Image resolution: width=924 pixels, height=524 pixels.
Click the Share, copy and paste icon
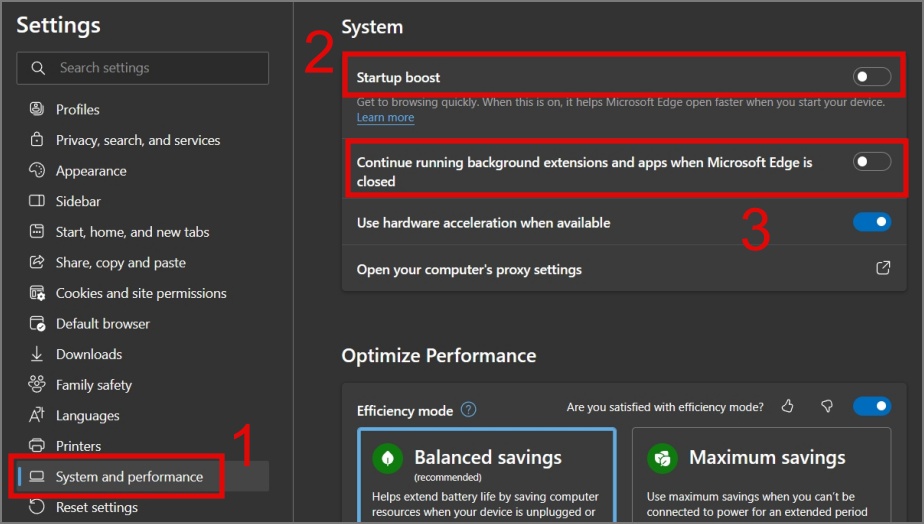pyautogui.click(x=37, y=262)
